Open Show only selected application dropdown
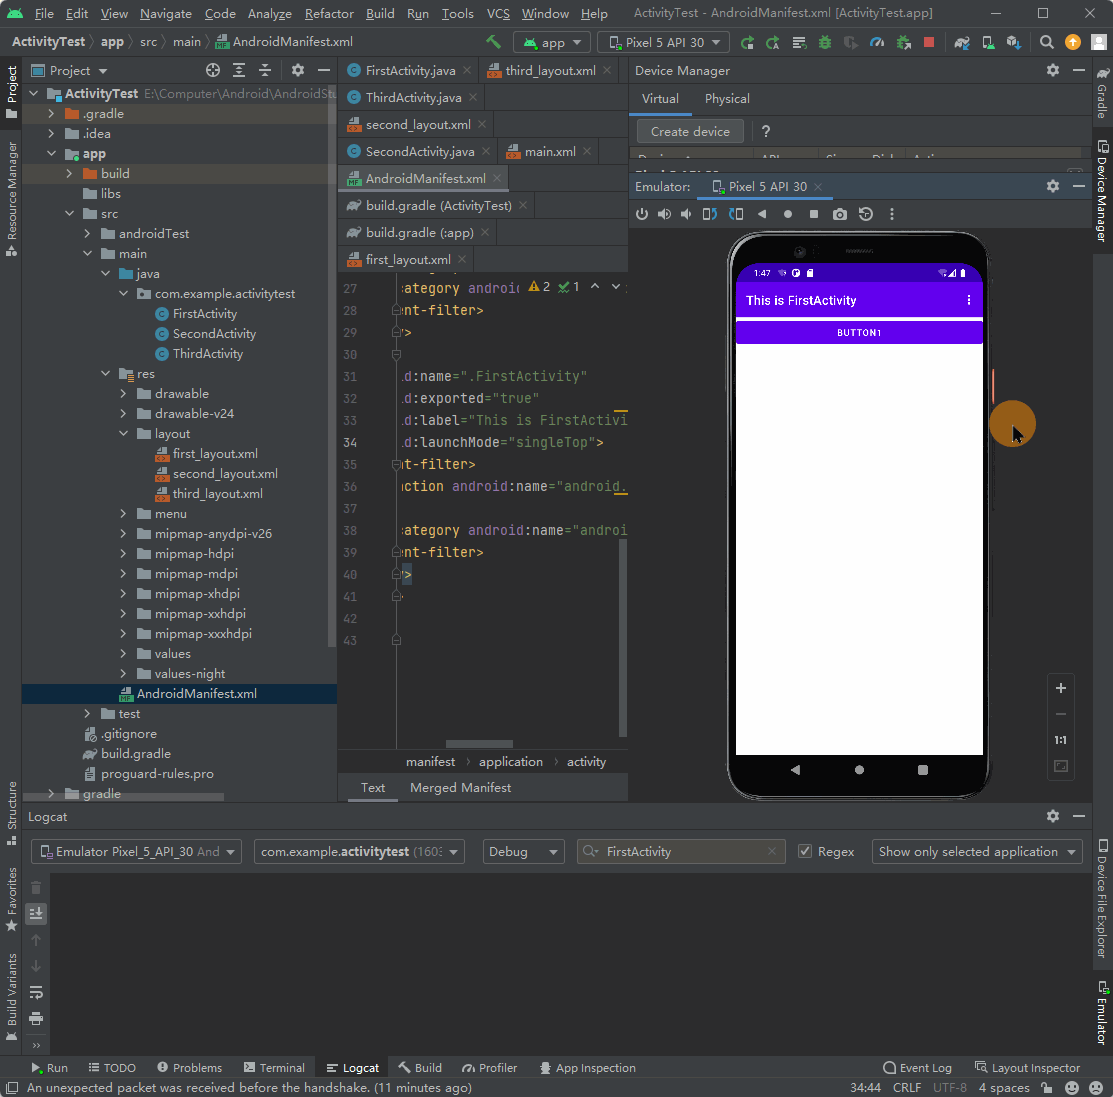 tap(976, 852)
